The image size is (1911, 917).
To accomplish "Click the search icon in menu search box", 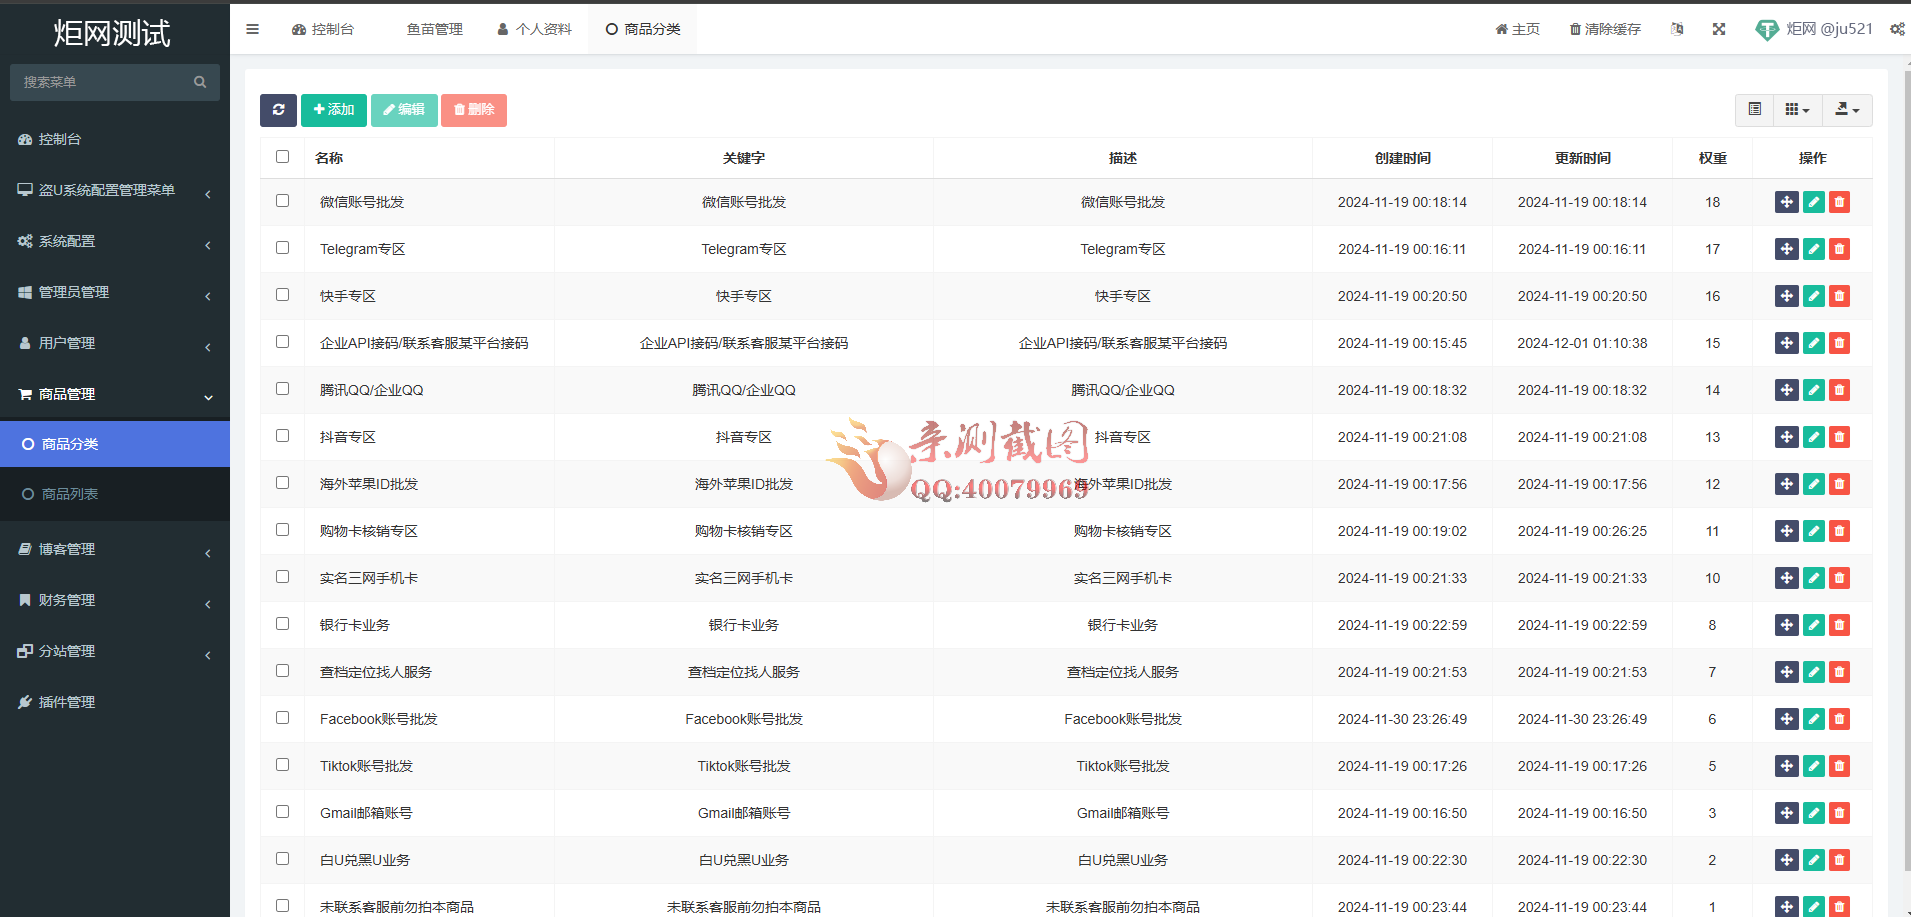I will click(x=199, y=82).
